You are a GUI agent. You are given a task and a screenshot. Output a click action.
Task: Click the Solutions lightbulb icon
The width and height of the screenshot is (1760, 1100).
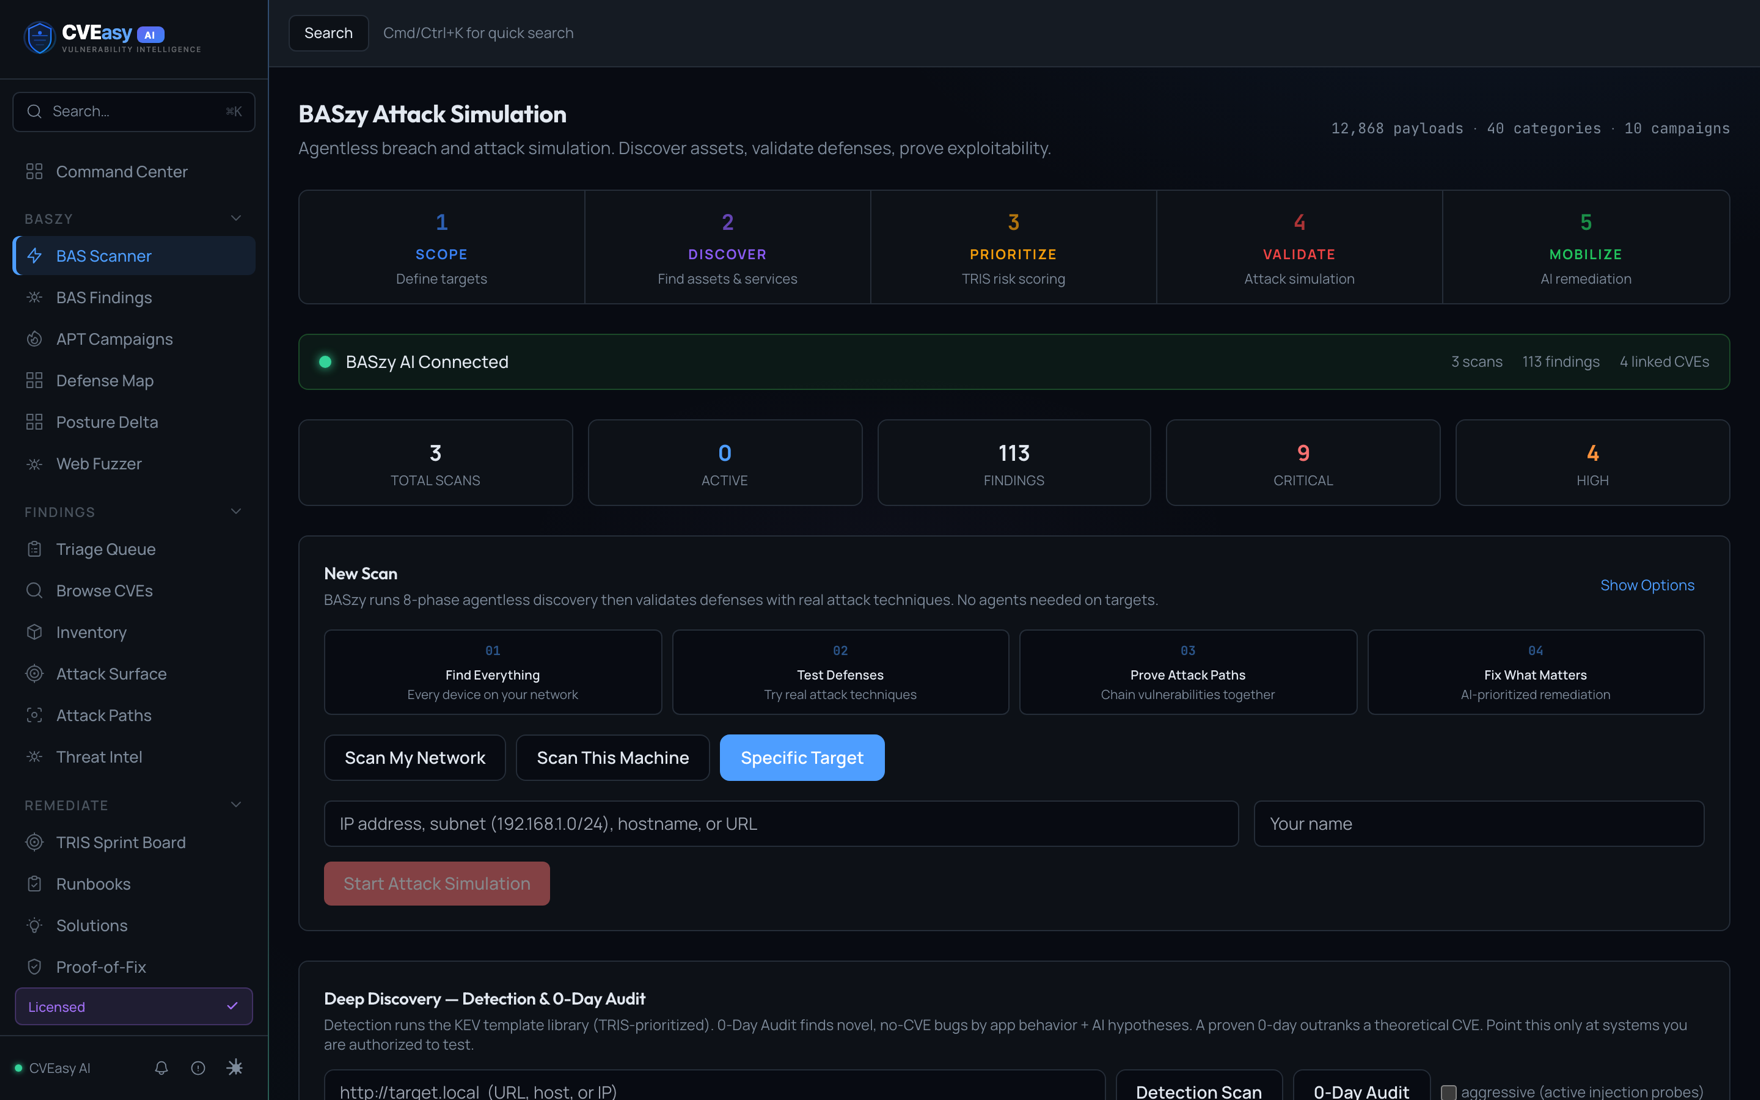pyautogui.click(x=34, y=925)
